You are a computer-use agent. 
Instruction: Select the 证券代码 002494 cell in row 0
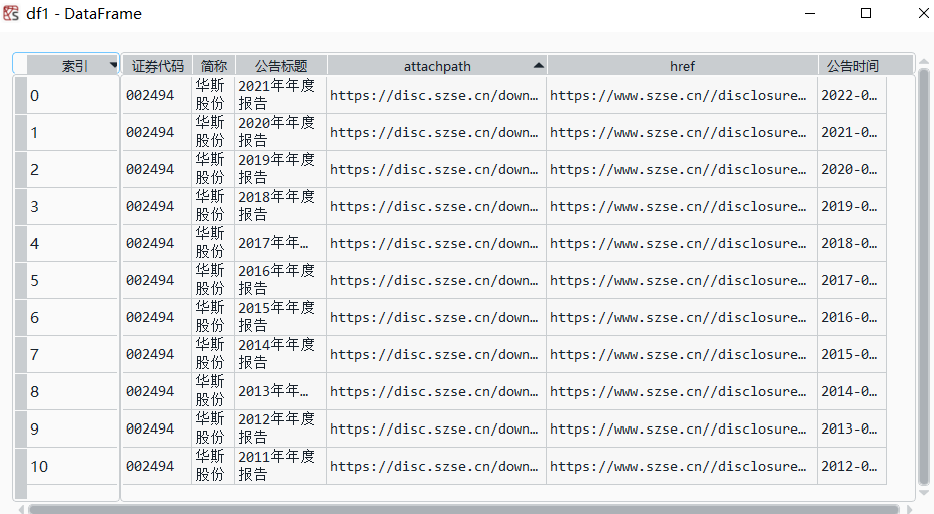tap(157, 95)
